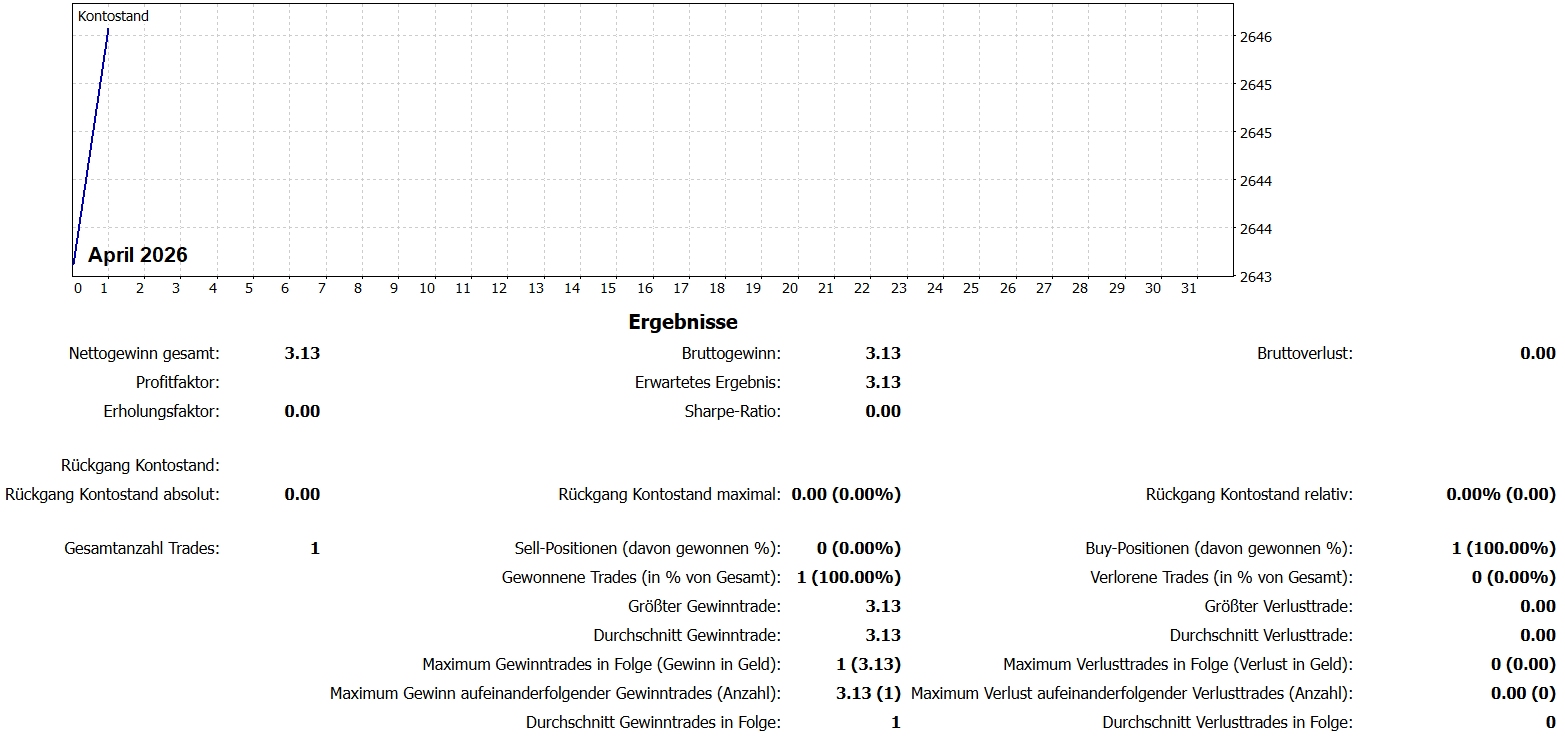This screenshot has height=736, width=1565.
Task: Click the Bruttoverlust label
Action: tap(1304, 353)
